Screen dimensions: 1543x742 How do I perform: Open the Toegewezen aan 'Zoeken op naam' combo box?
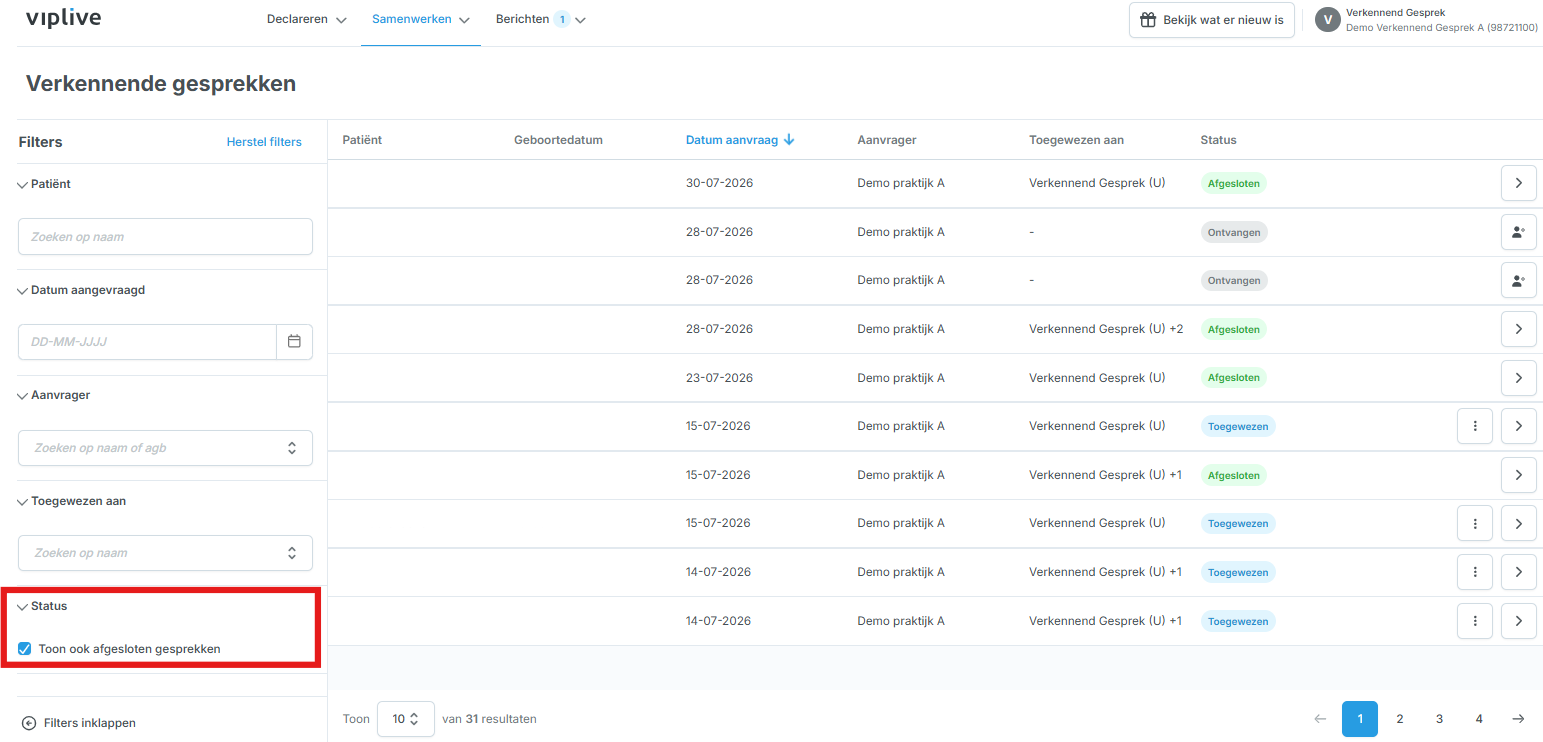165,553
